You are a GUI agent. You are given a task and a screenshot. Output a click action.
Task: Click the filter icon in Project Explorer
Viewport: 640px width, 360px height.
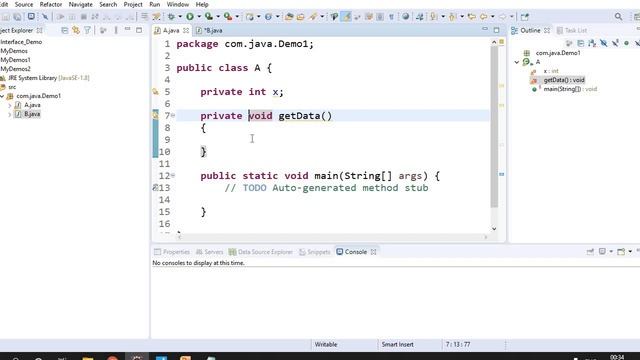tap(87, 30)
